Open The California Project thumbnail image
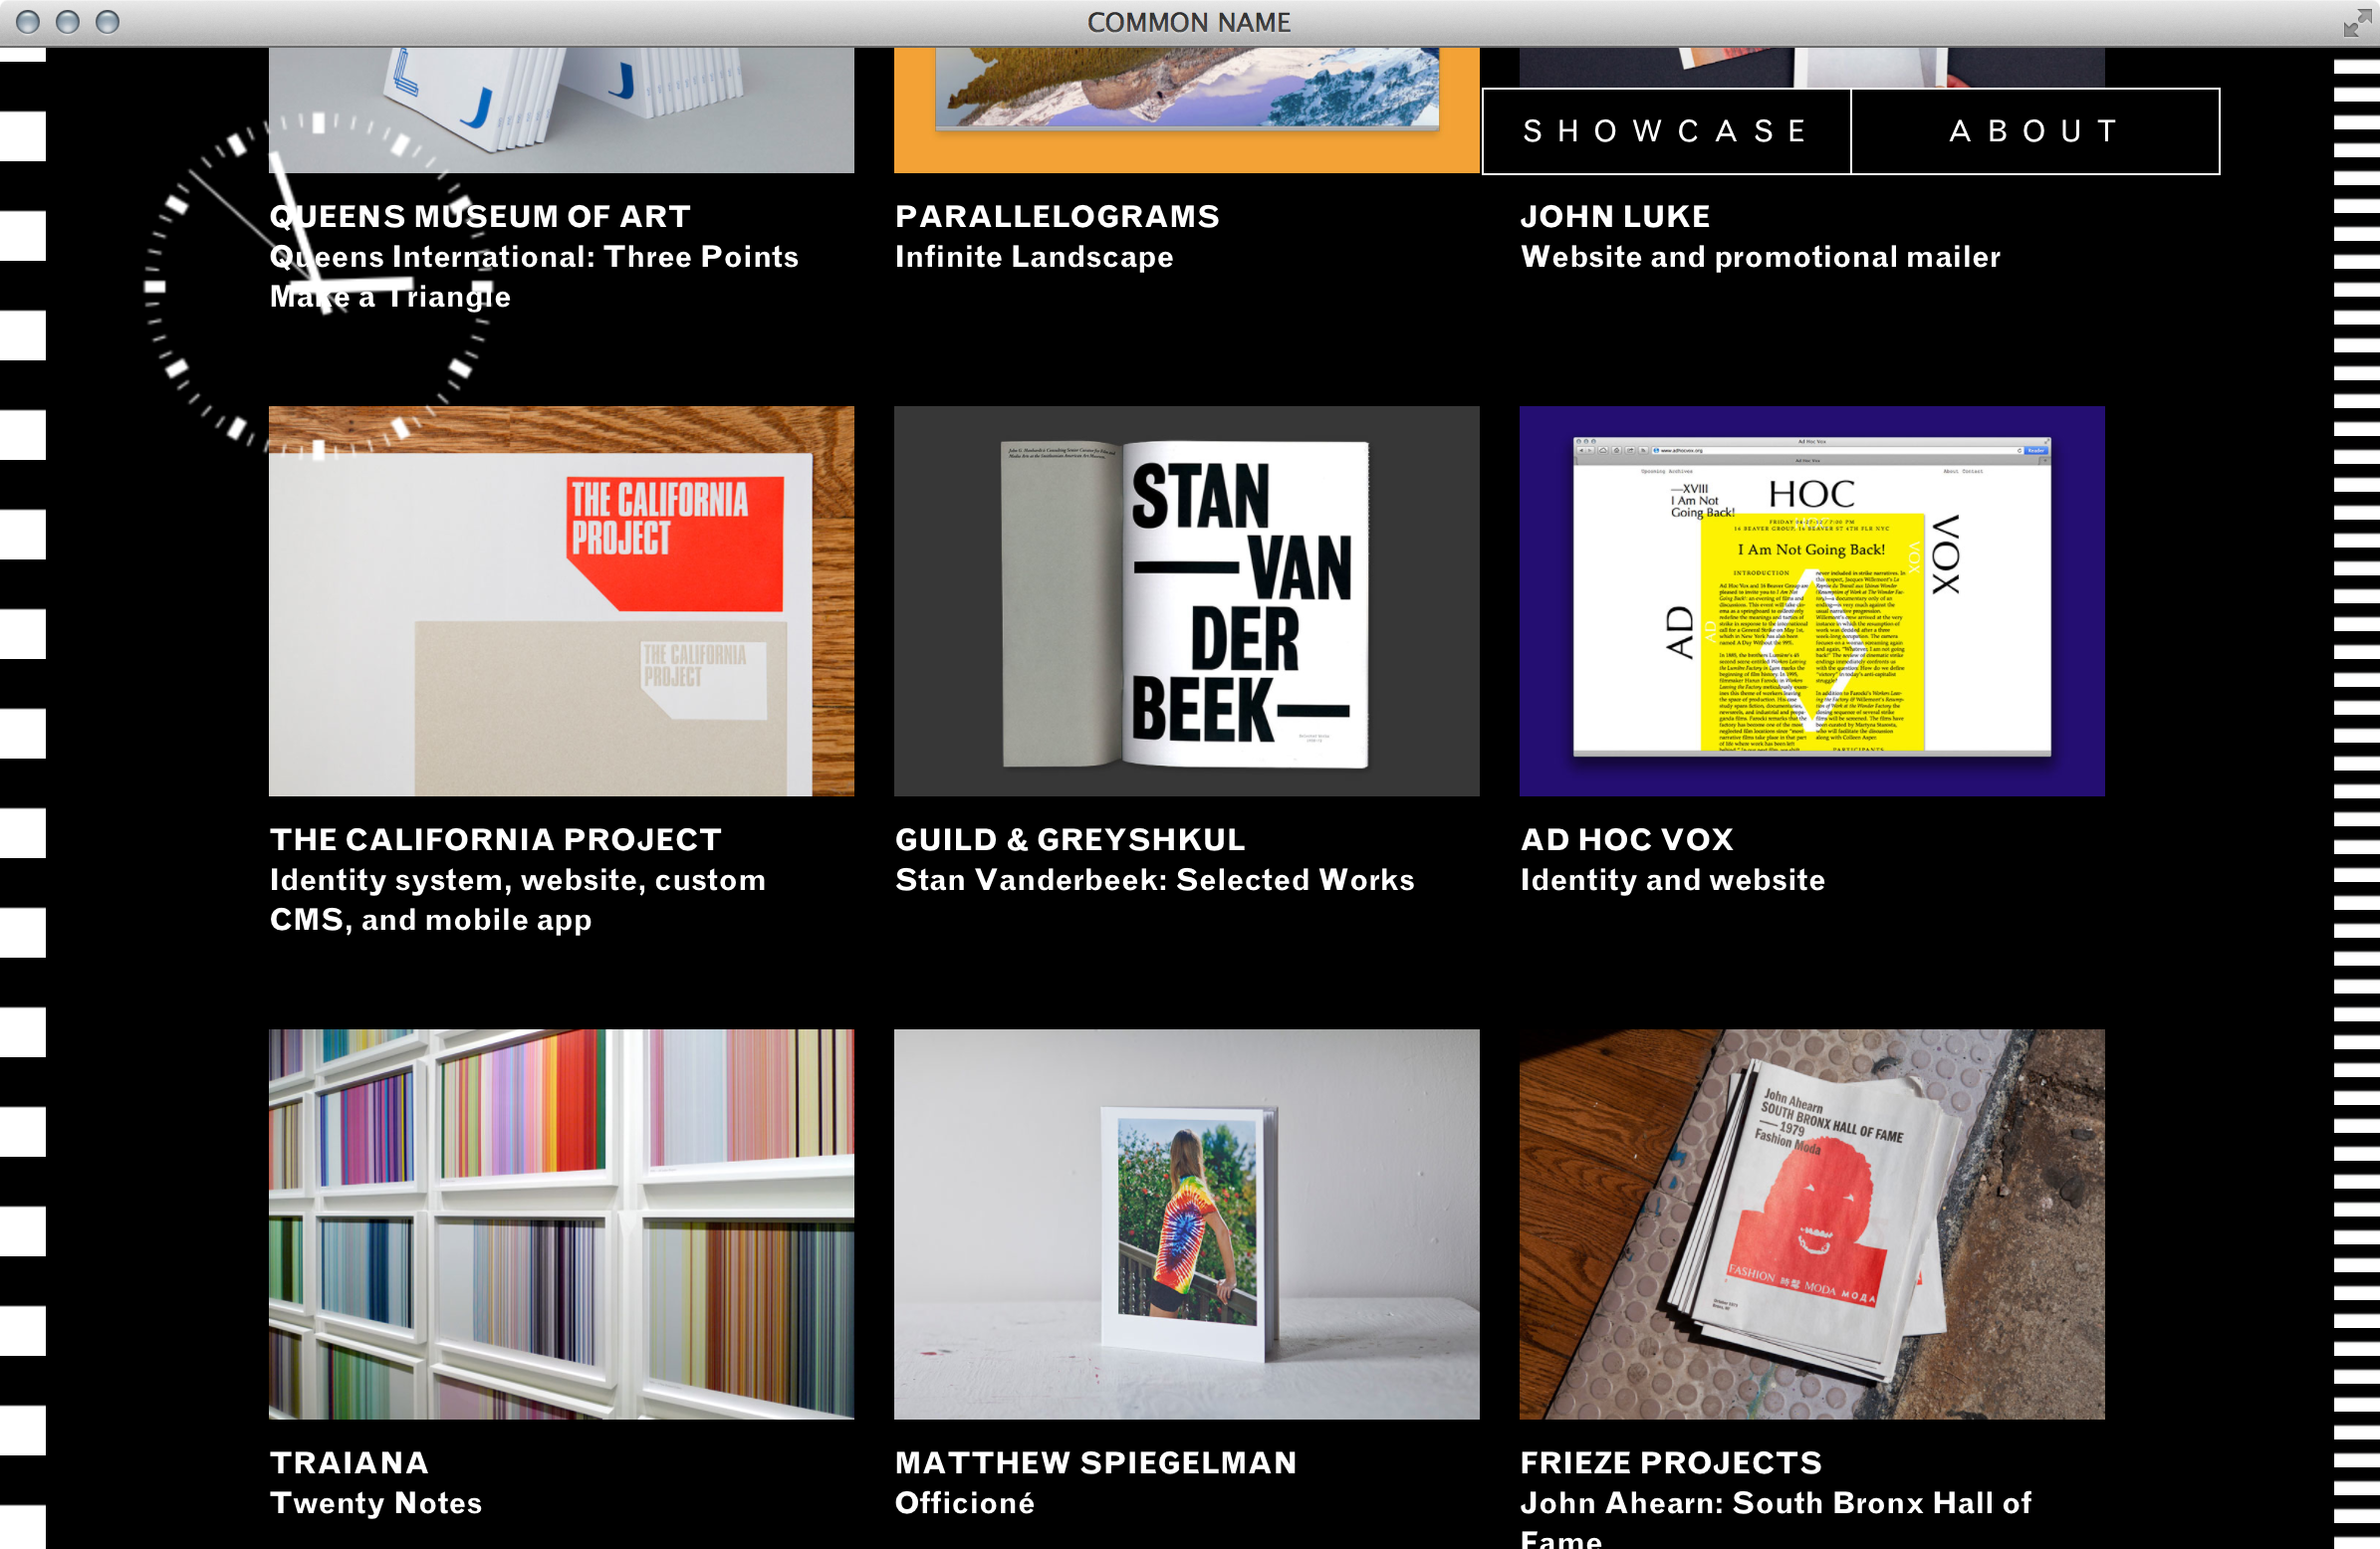Viewport: 2380px width, 1549px height. pyautogui.click(x=561, y=601)
